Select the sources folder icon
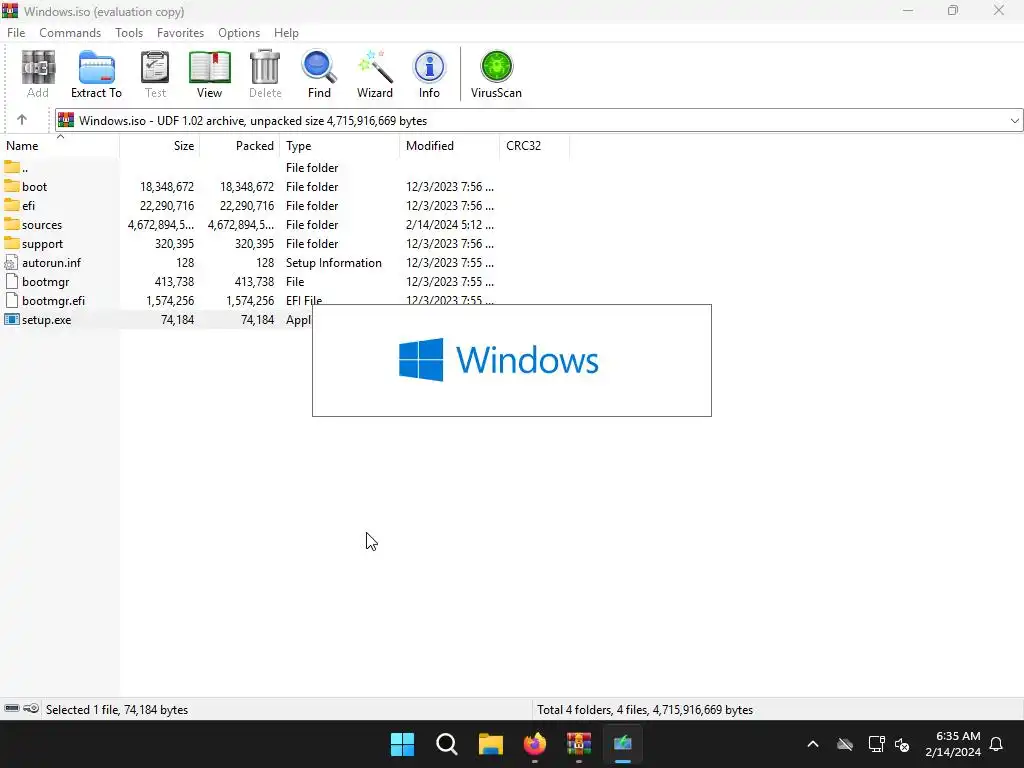The width and height of the screenshot is (1024, 768). [12, 224]
